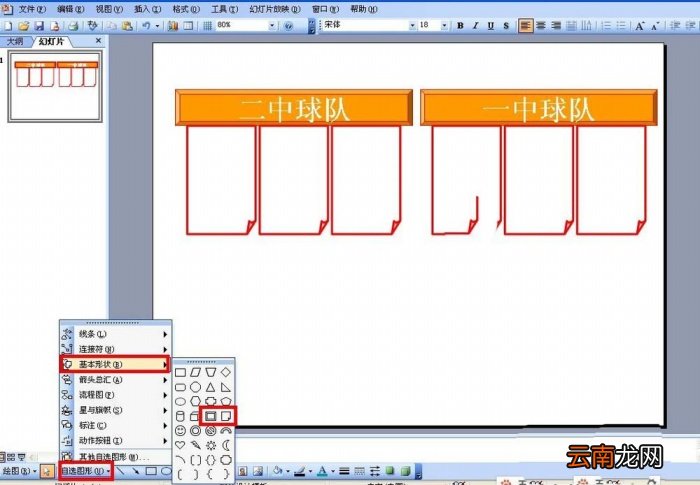
Task: Pick the line drawing tool
Action: [x=121, y=471]
